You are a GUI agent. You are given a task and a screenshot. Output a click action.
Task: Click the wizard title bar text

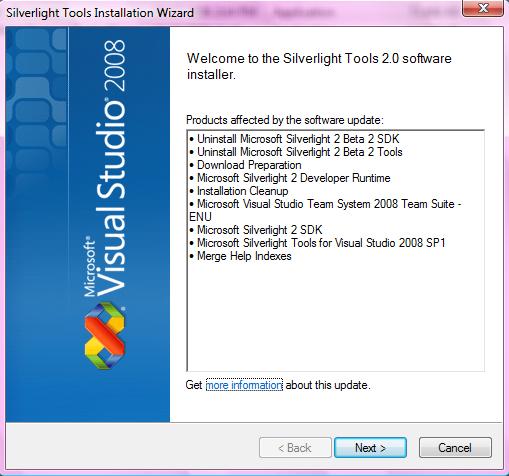pos(100,13)
